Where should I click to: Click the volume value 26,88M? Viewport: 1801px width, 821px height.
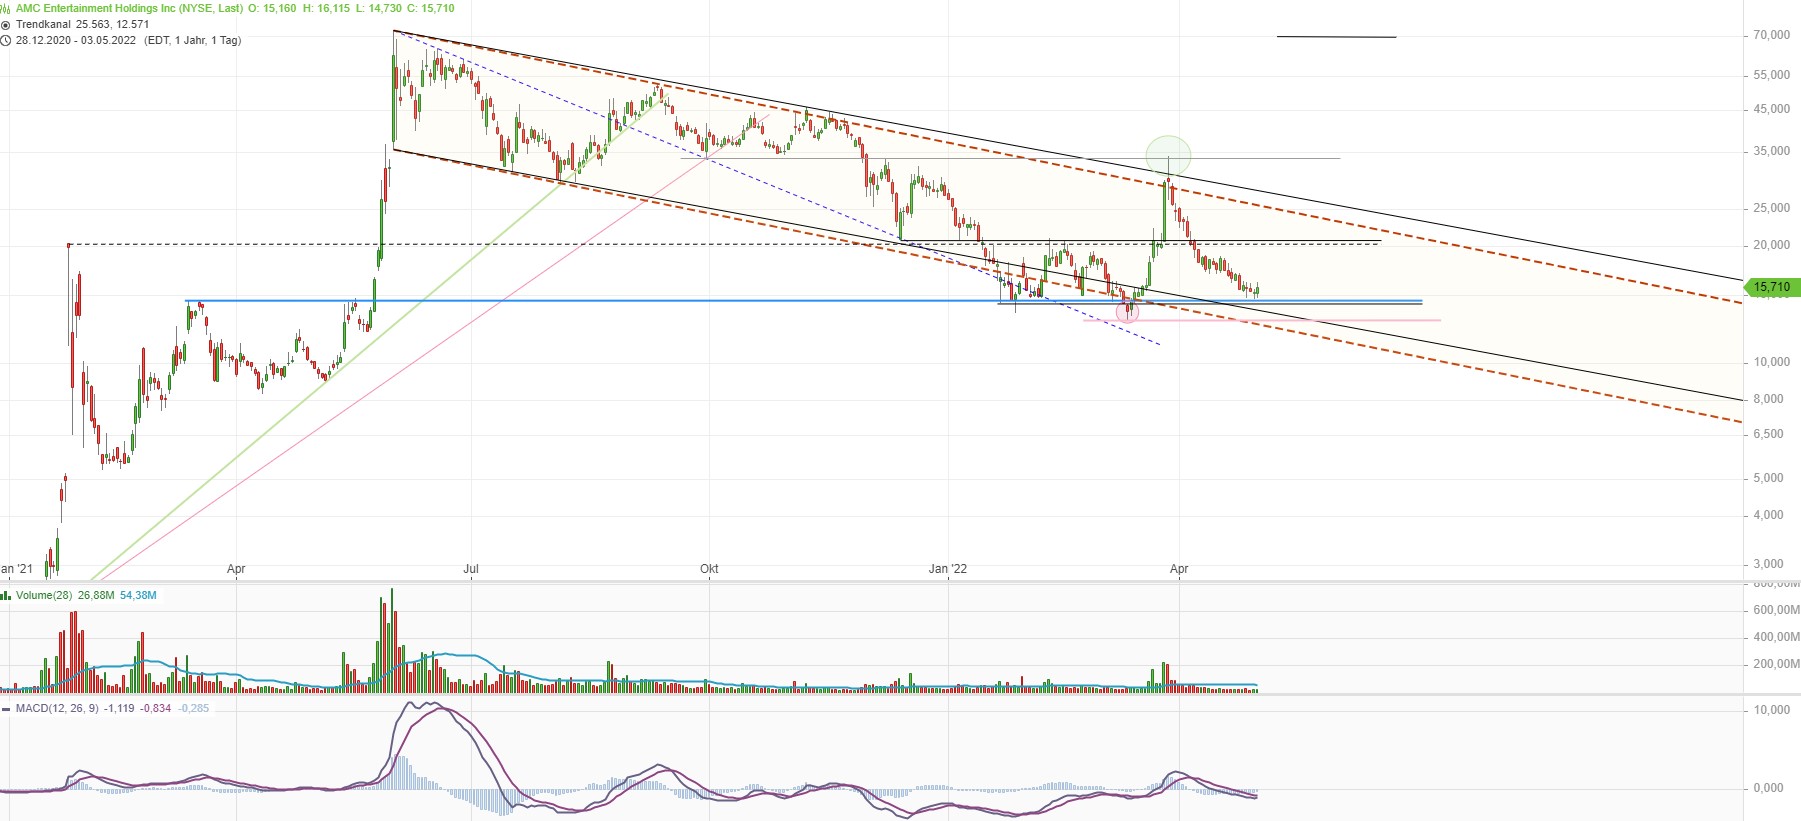96,595
